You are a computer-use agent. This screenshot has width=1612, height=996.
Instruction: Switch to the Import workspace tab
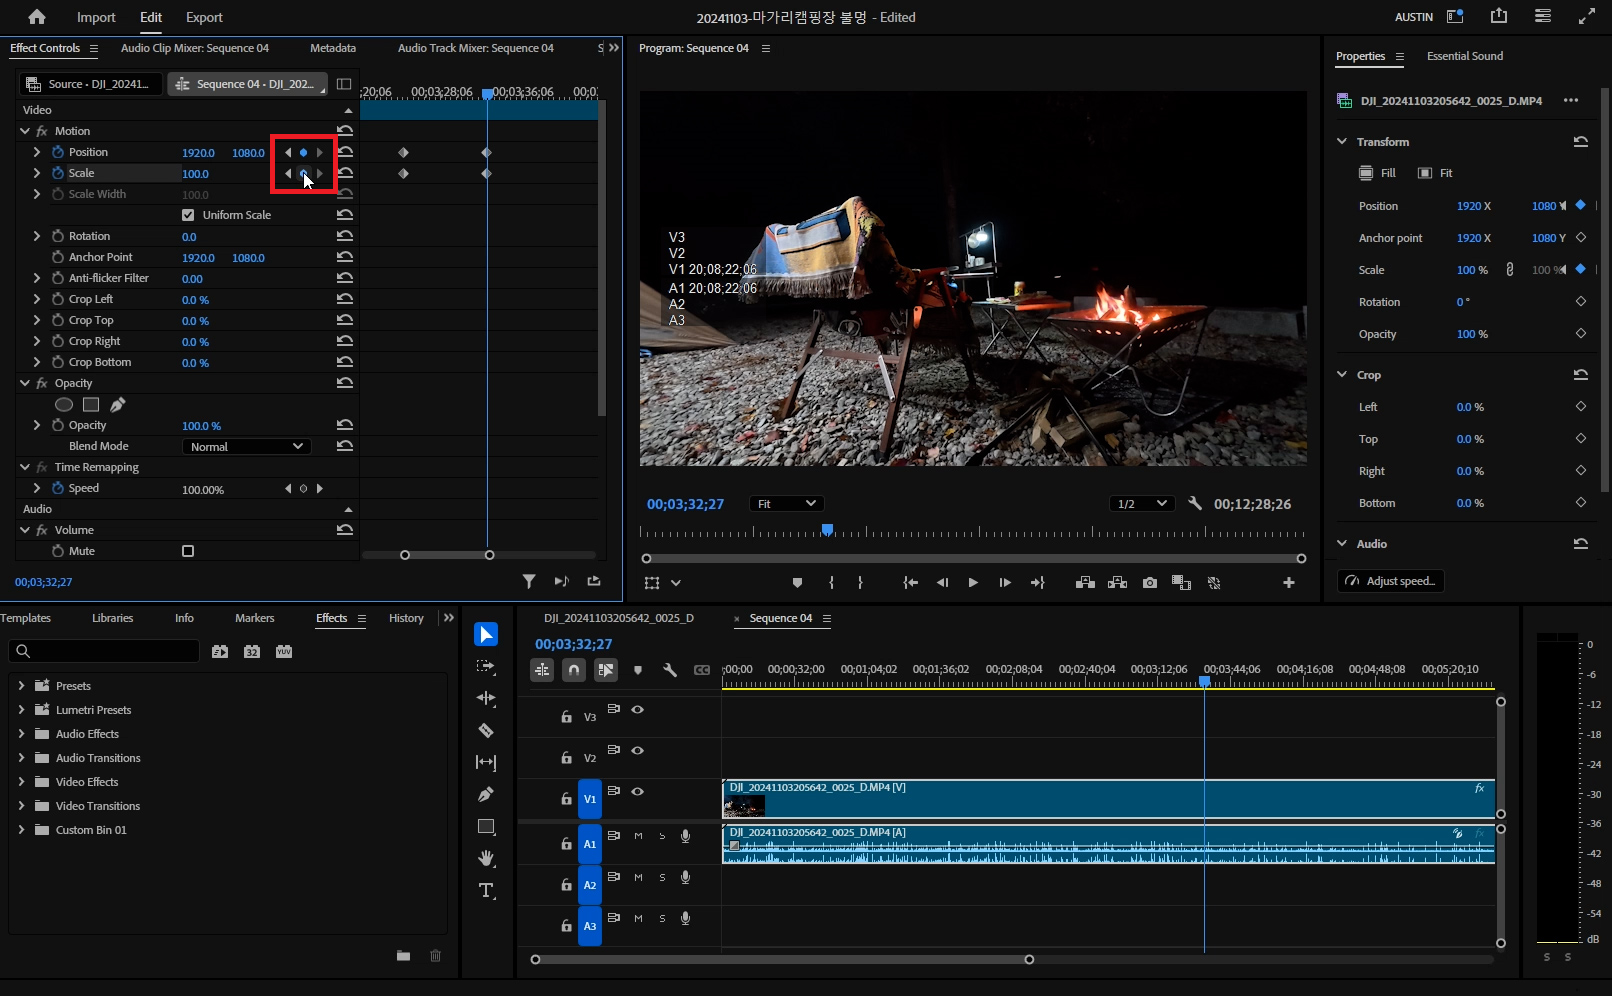[x=96, y=17]
